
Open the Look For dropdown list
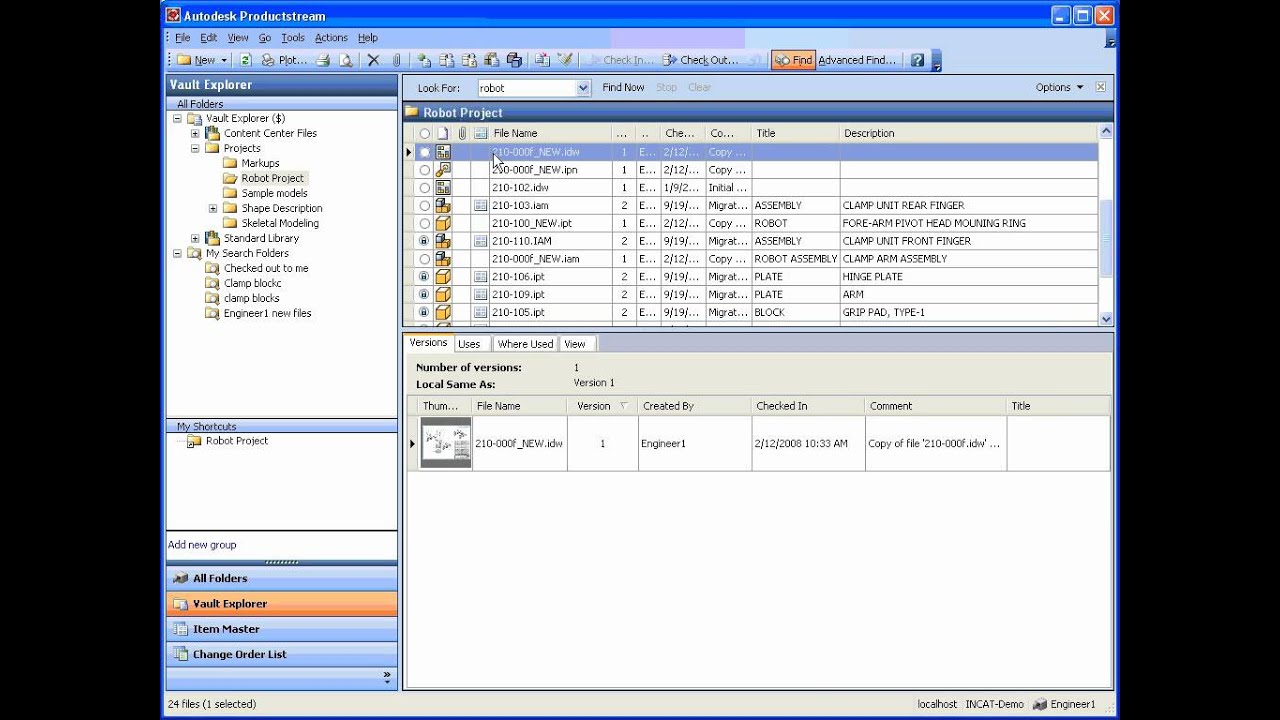coord(584,88)
